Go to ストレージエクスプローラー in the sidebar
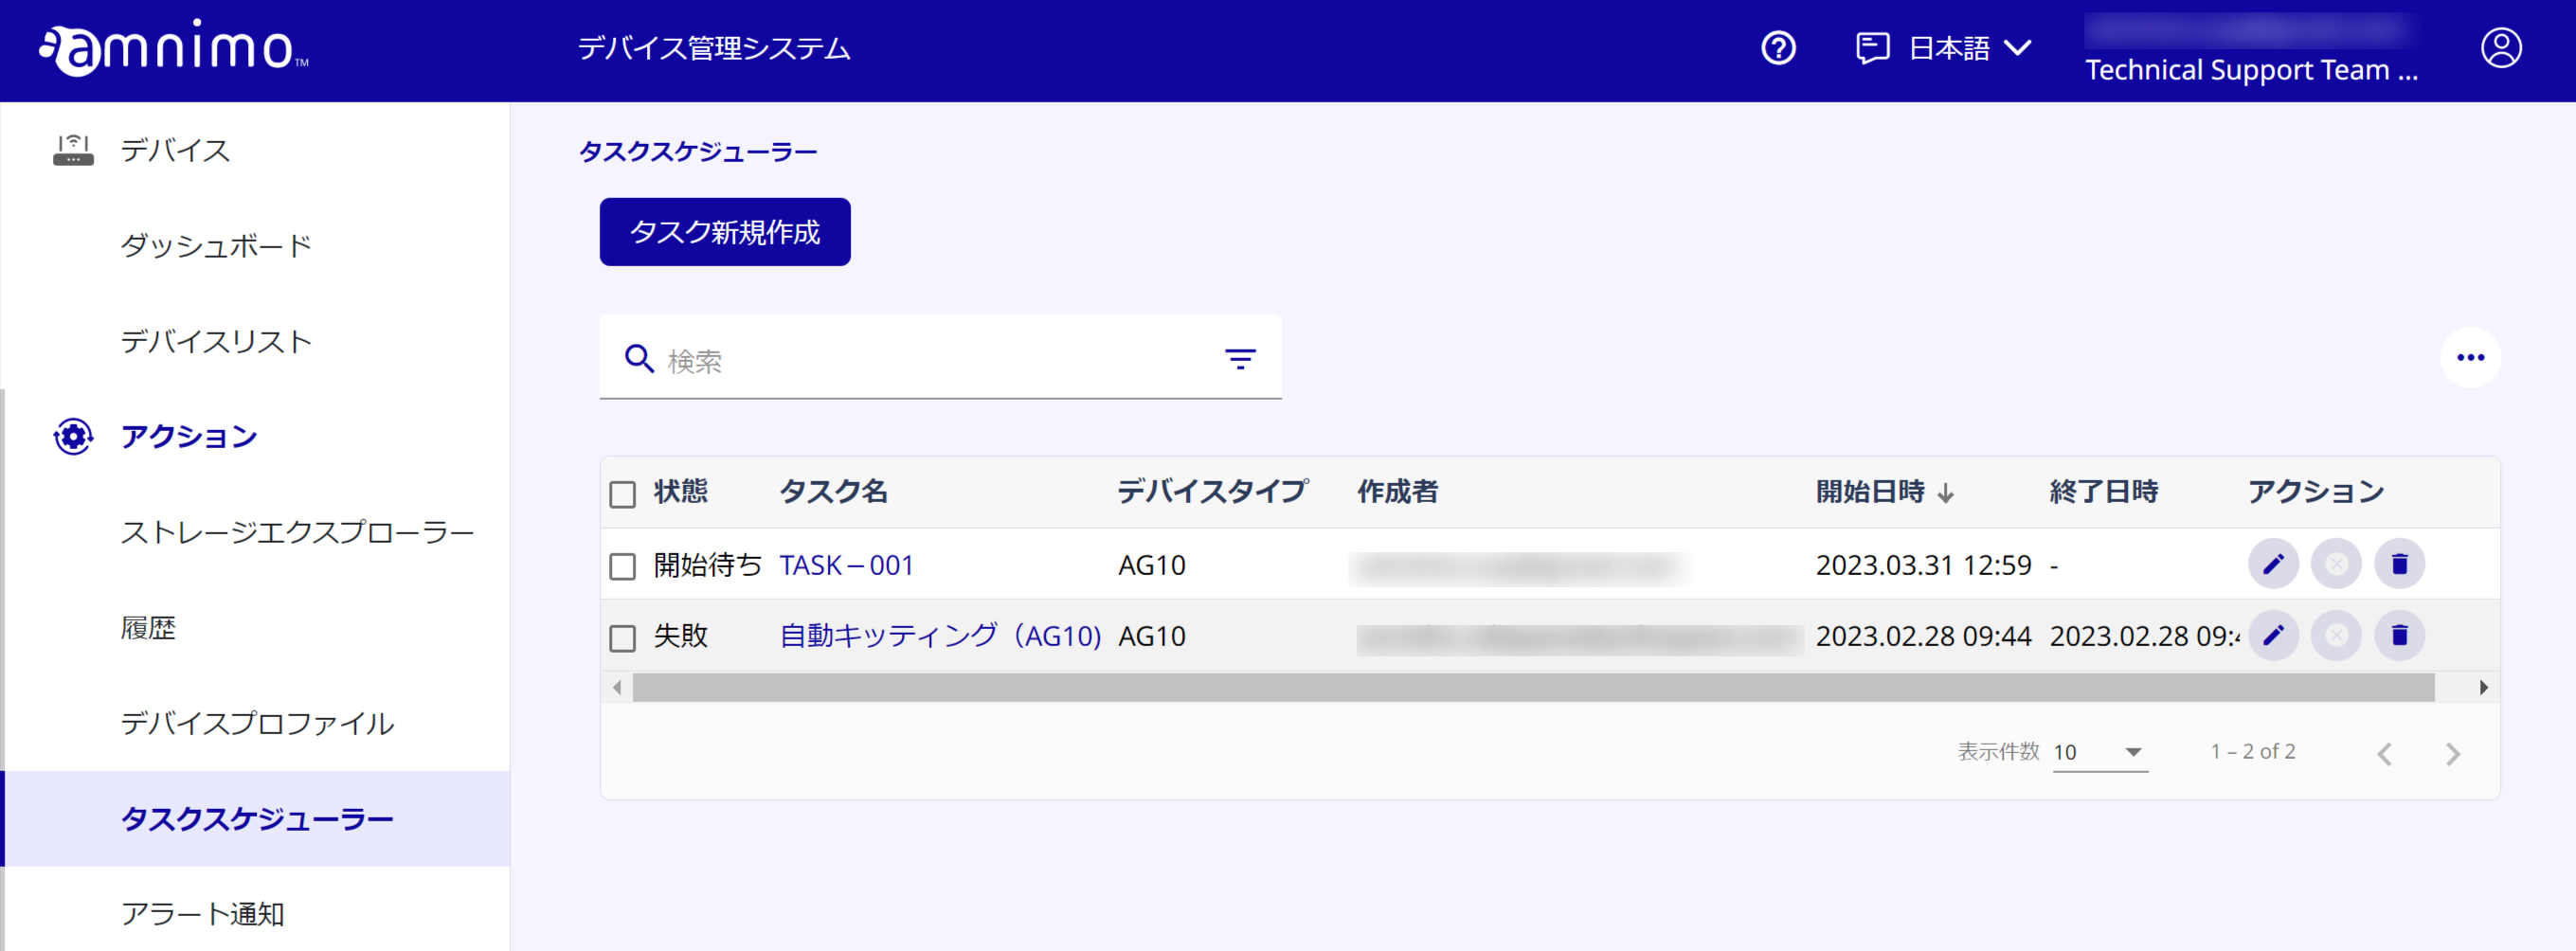The image size is (2576, 951). 297,533
